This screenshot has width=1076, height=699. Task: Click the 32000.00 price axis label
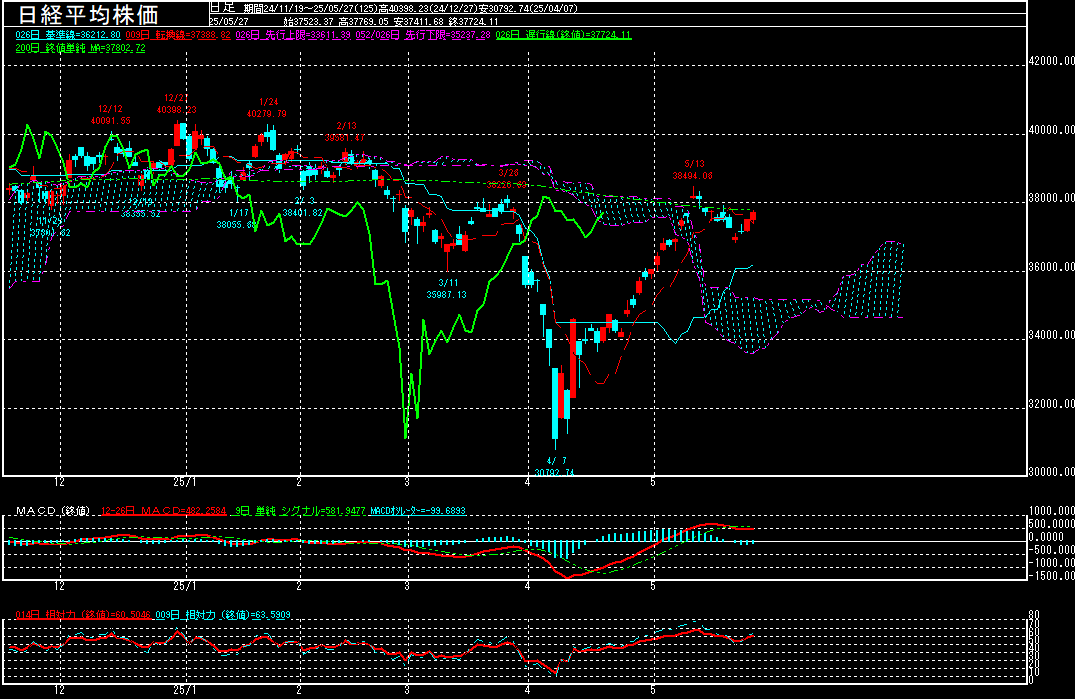[1052, 404]
